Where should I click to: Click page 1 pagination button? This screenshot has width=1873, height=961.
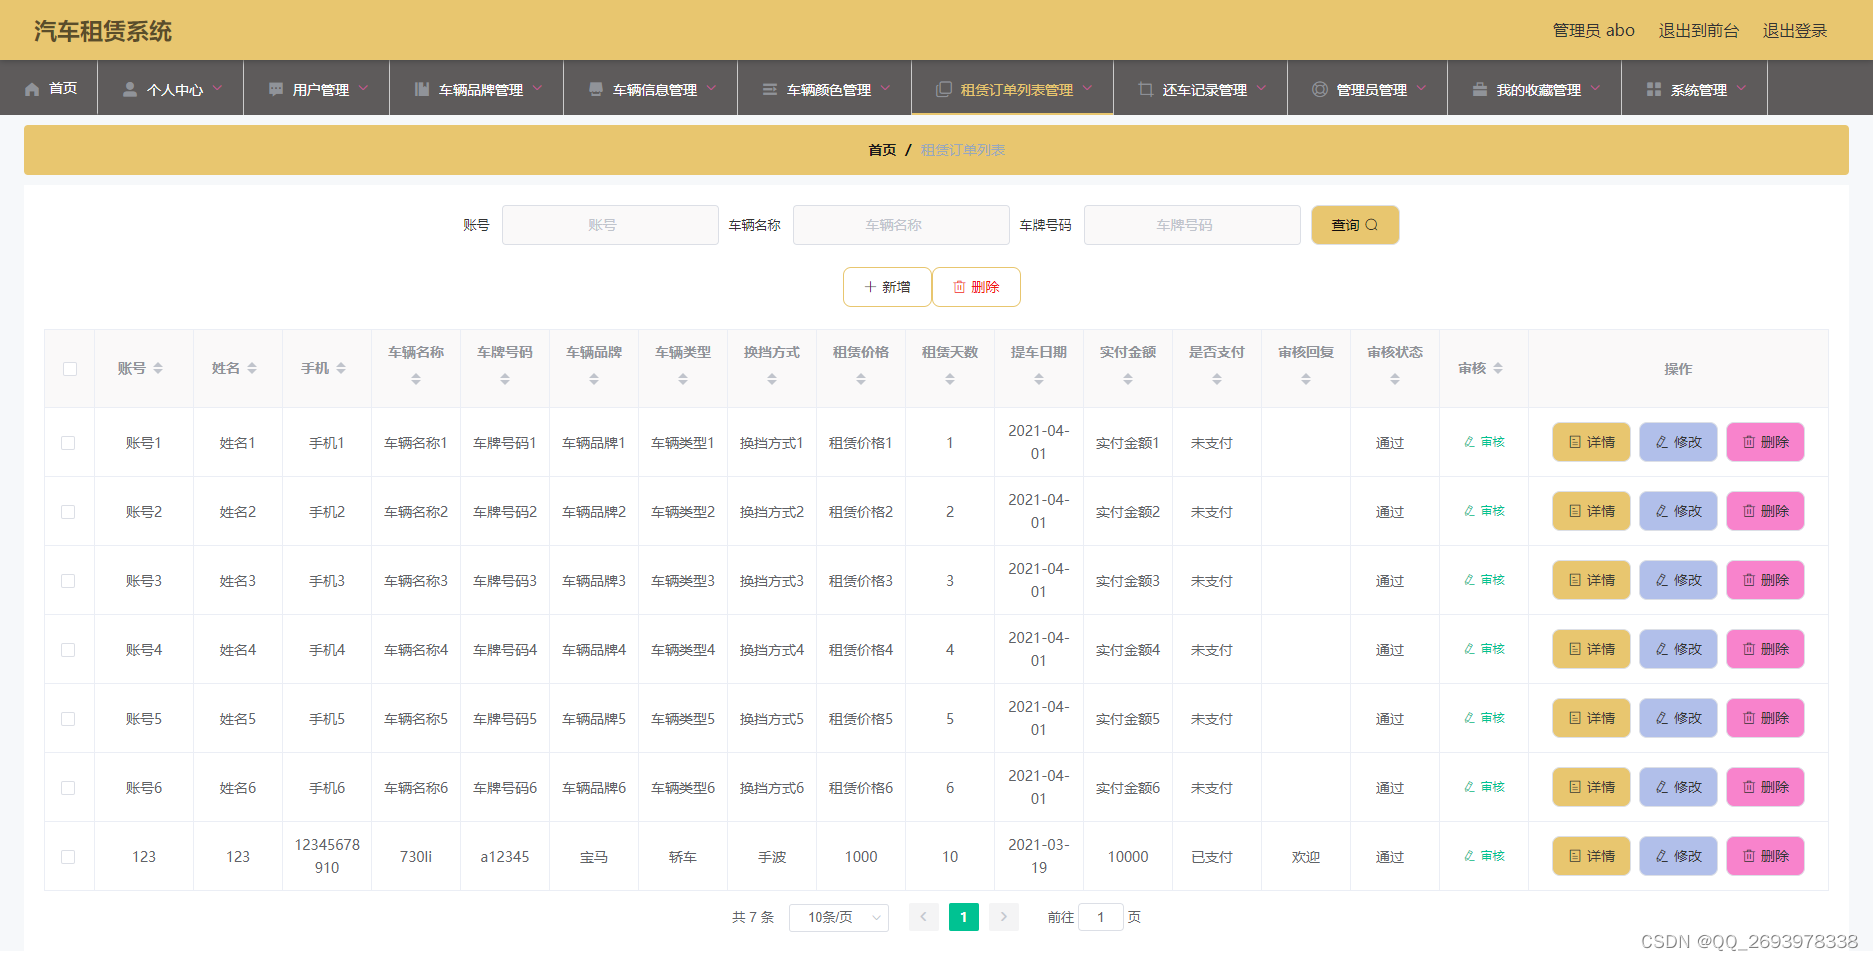click(x=964, y=917)
